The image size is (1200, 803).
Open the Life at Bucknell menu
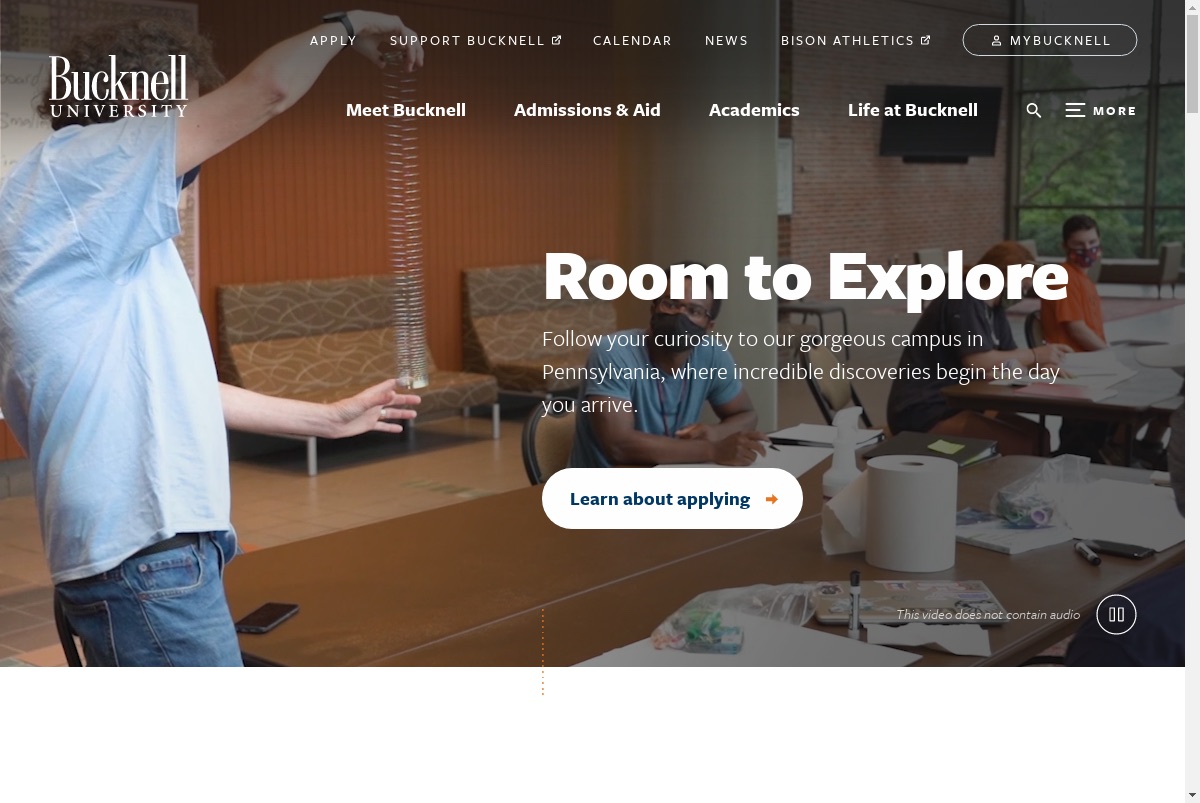[x=913, y=110]
